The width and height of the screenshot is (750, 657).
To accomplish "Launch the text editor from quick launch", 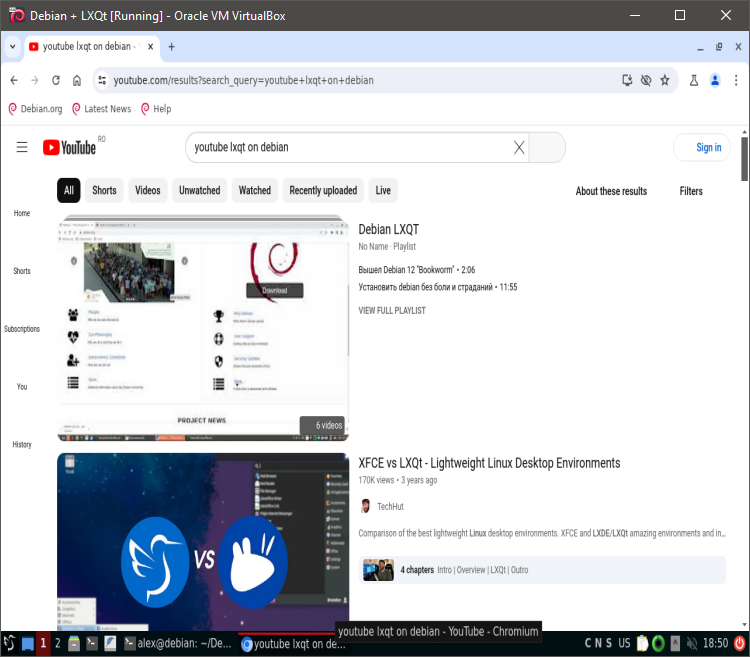I will point(110,644).
